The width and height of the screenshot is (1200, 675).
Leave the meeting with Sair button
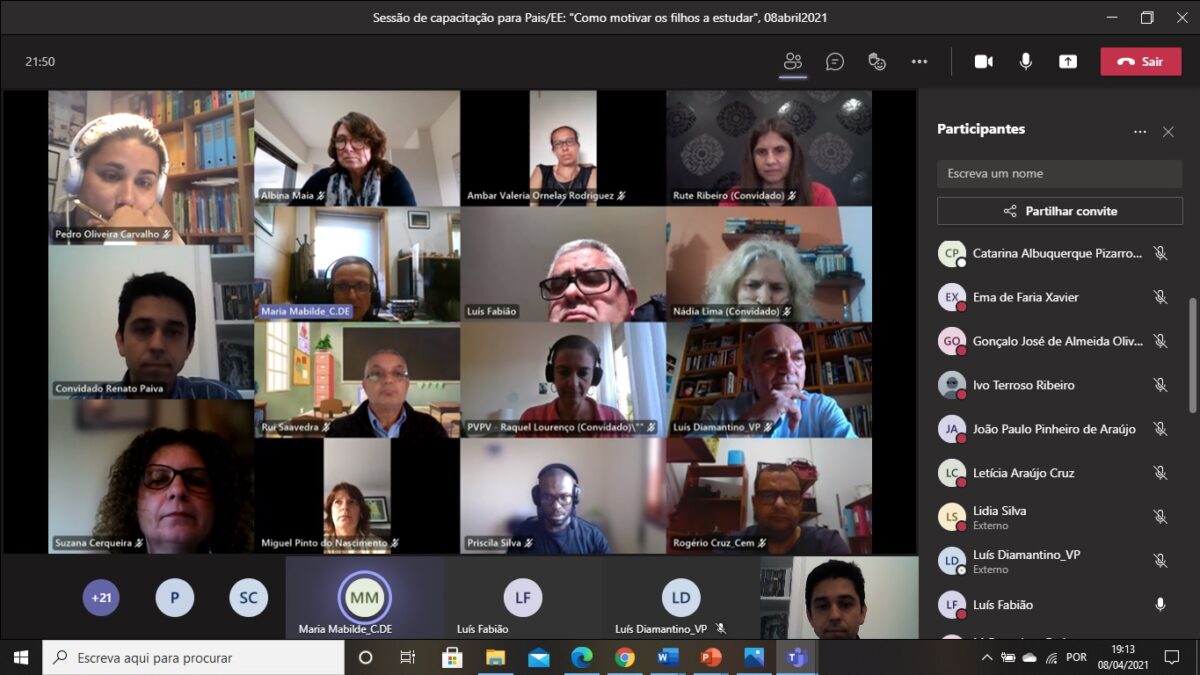point(1141,61)
